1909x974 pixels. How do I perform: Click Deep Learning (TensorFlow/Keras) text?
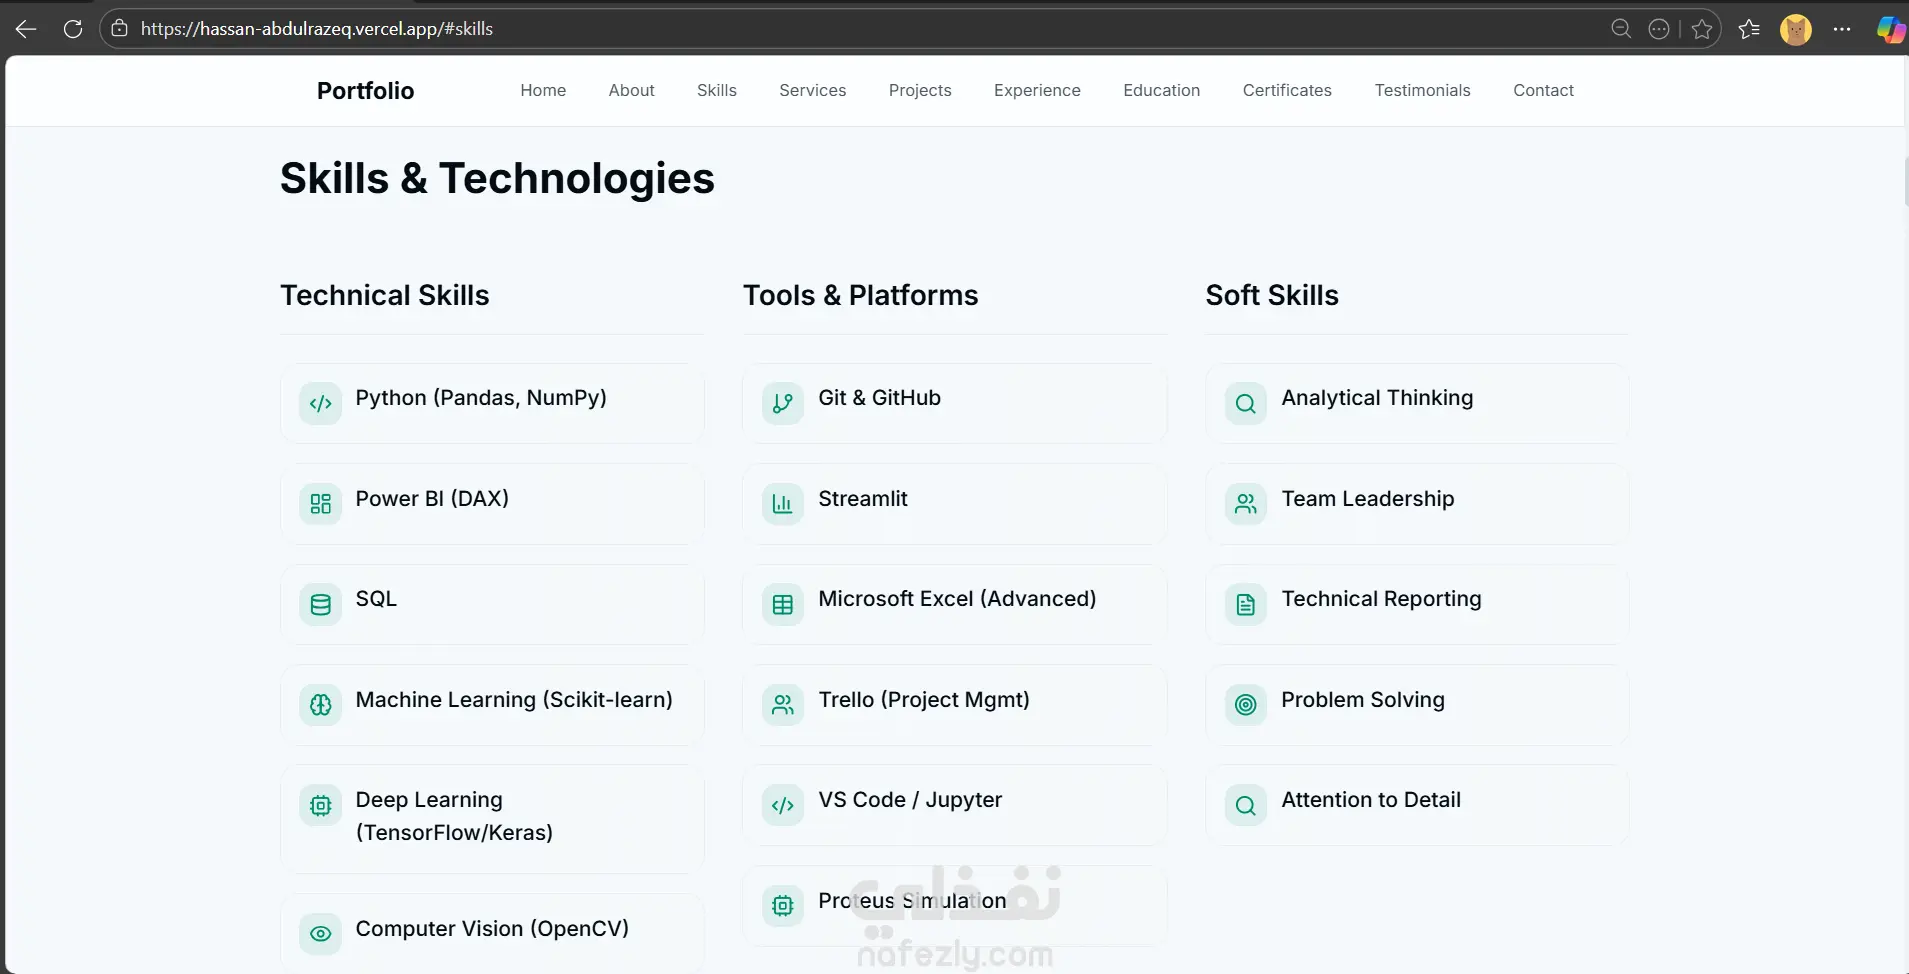pos(454,816)
